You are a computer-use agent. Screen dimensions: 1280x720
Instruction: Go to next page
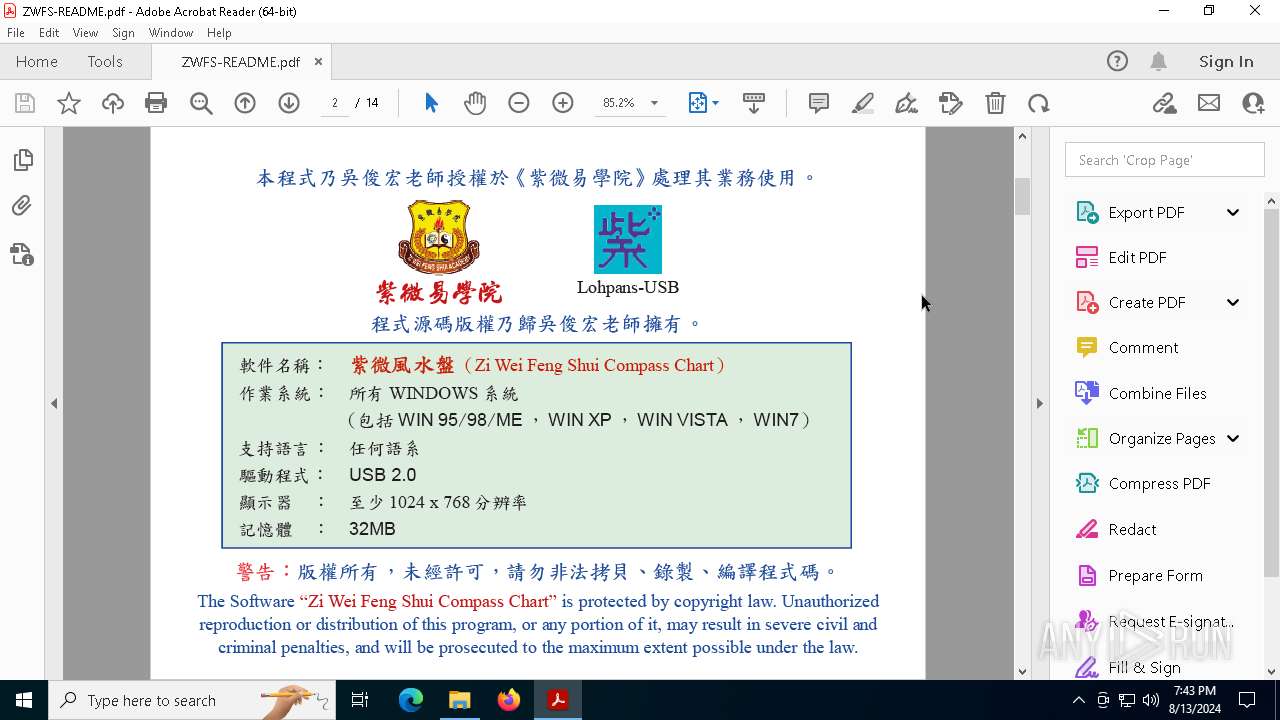coord(289,103)
